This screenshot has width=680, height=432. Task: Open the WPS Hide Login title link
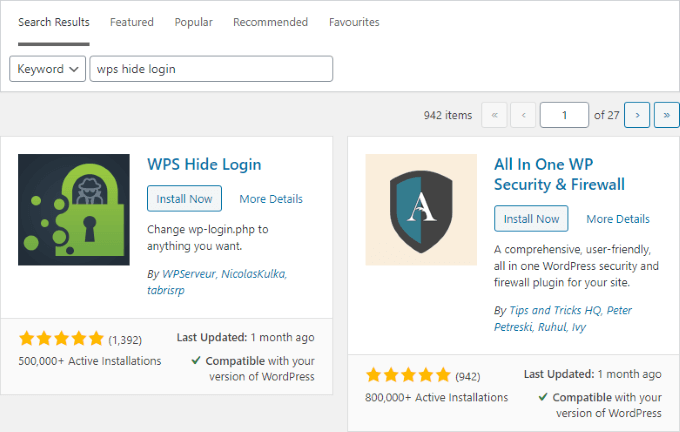coord(204,164)
